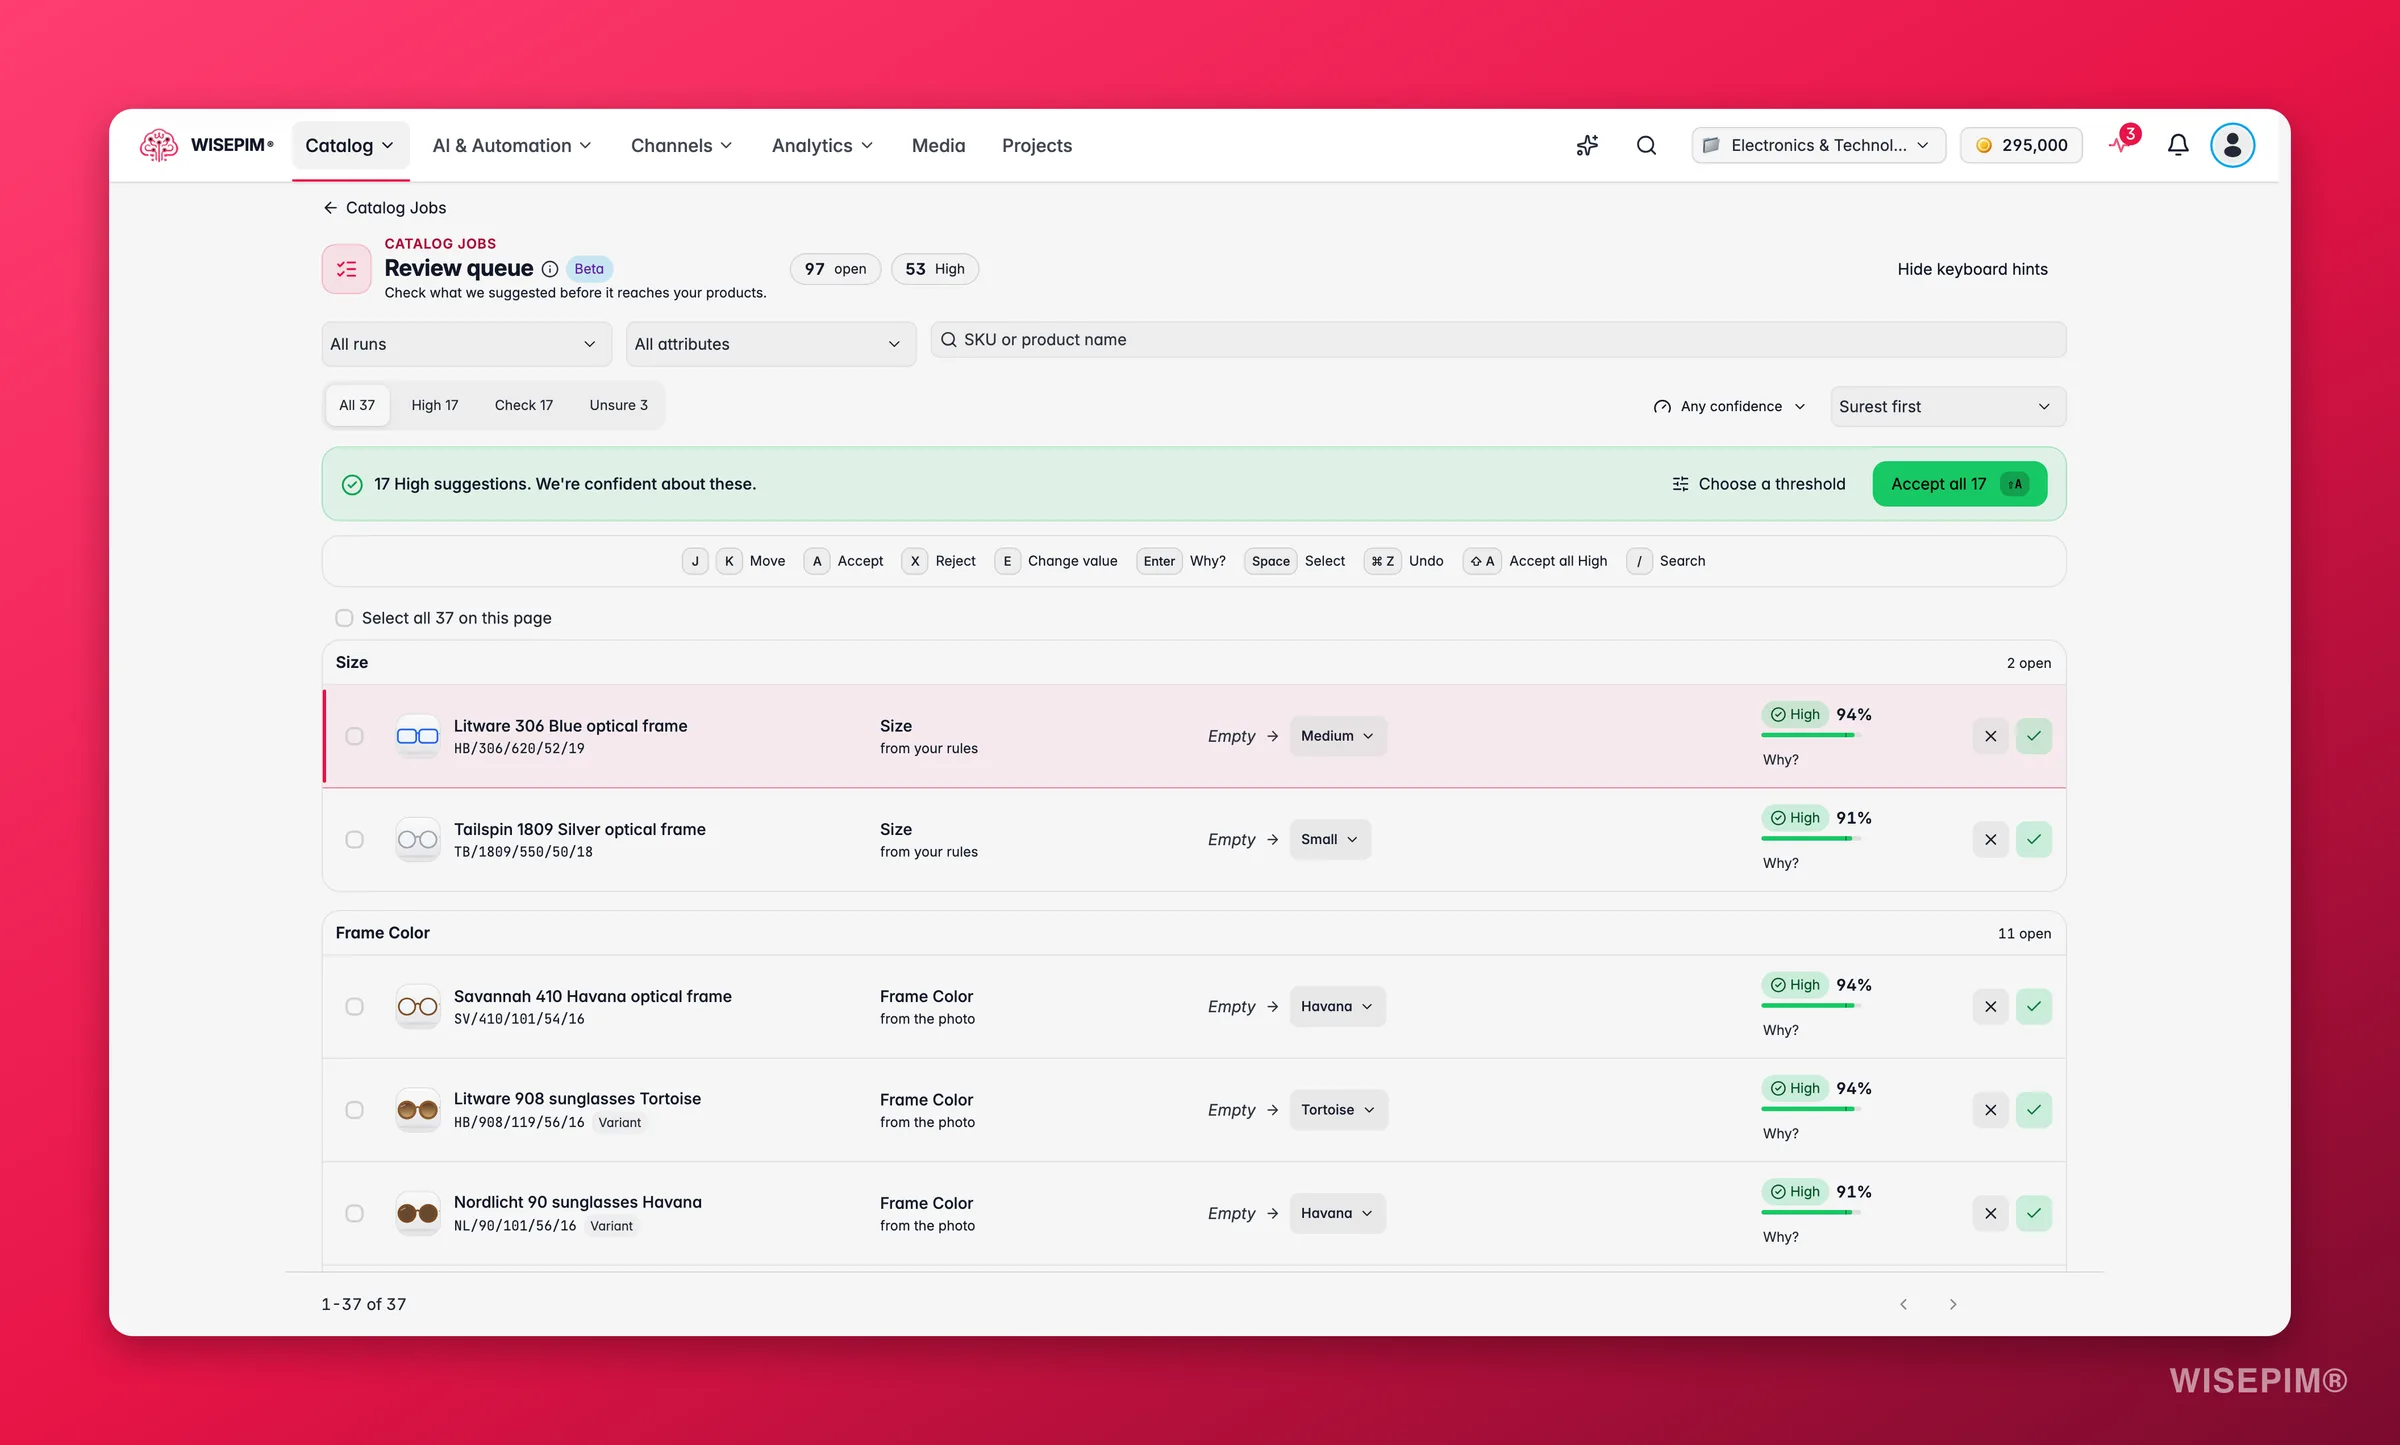Check the Savannah 410 Havana row checkbox
2400x1445 pixels.
[354, 1006]
